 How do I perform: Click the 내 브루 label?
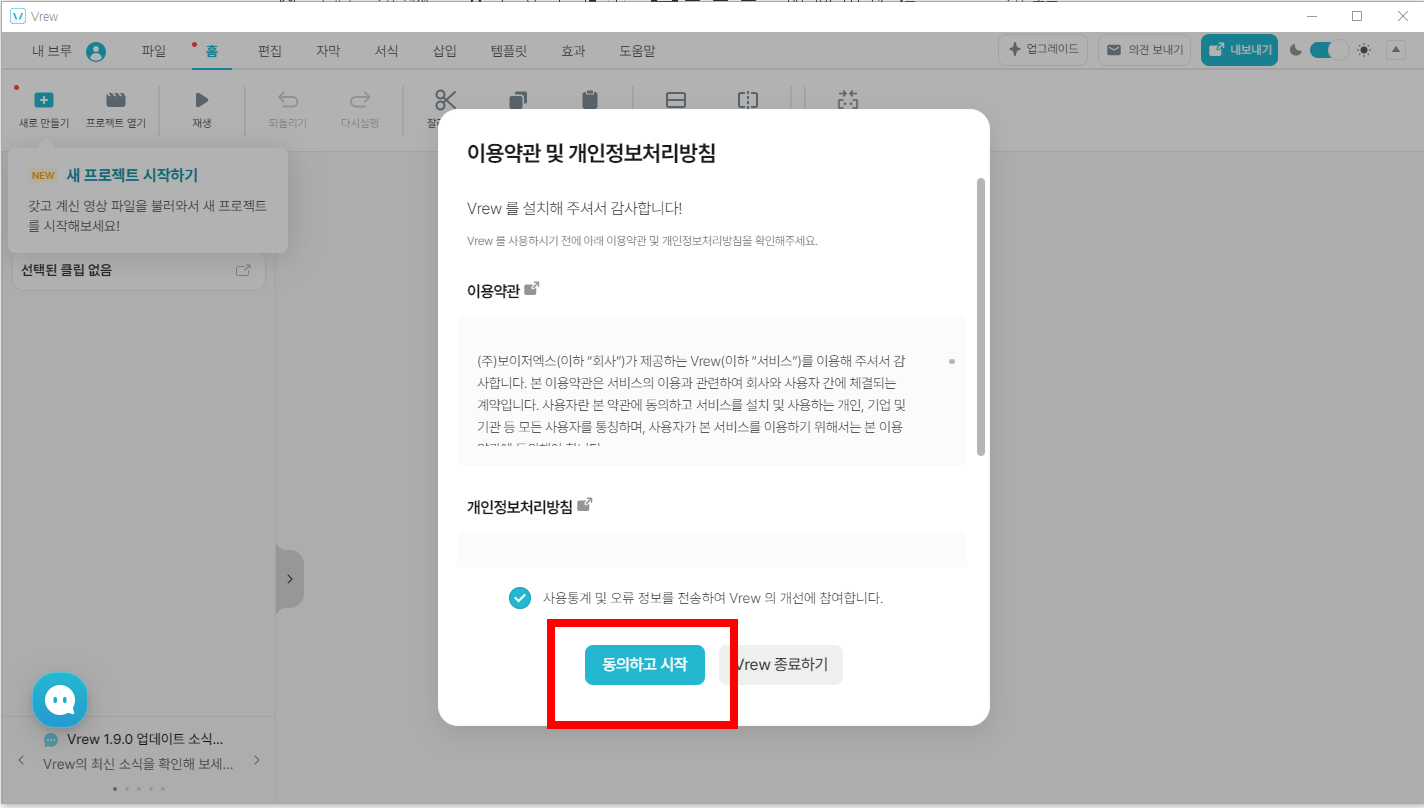(54, 52)
